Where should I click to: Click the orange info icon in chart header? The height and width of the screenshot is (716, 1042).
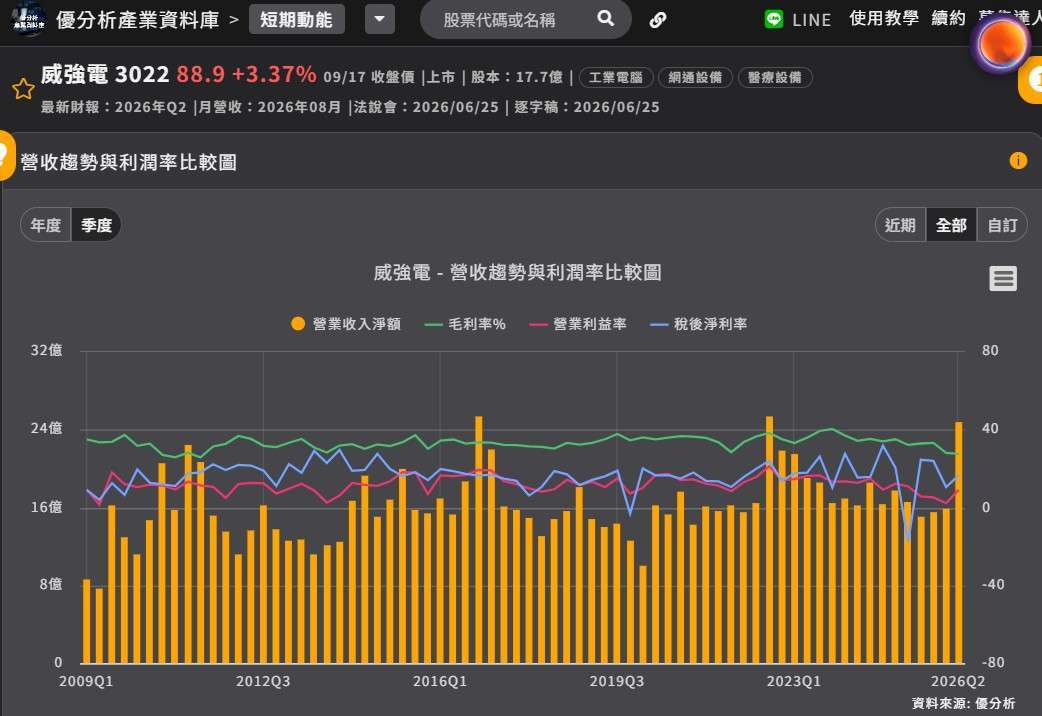coord(1018,160)
